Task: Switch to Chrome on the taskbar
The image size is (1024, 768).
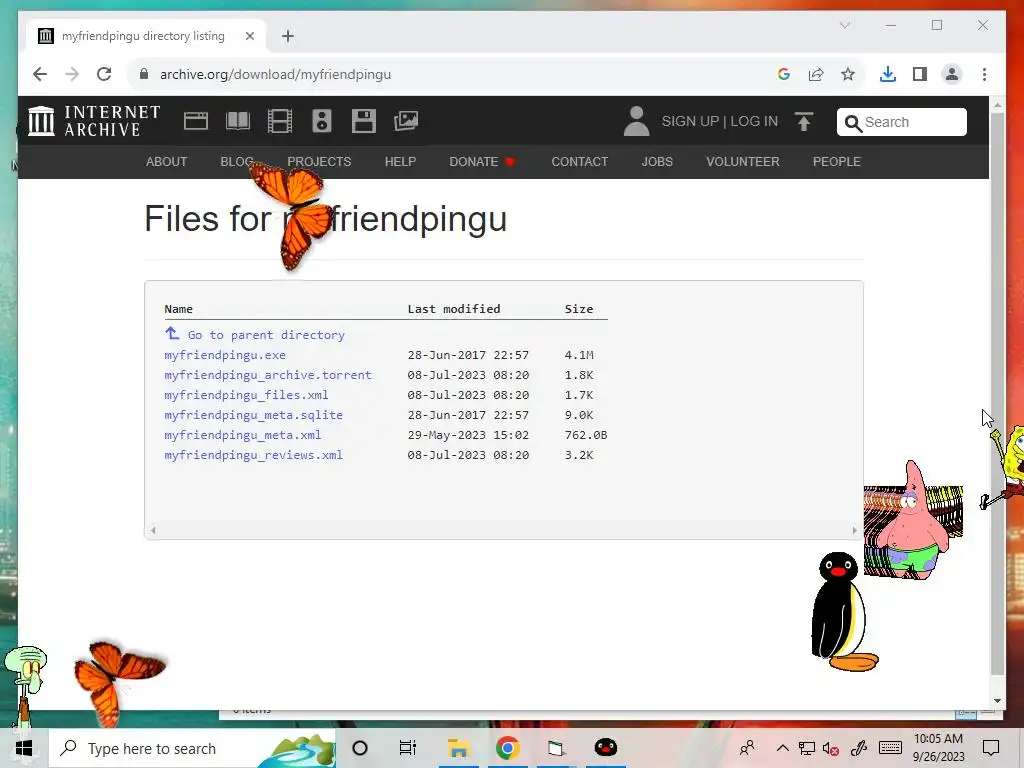Action: tap(507, 748)
